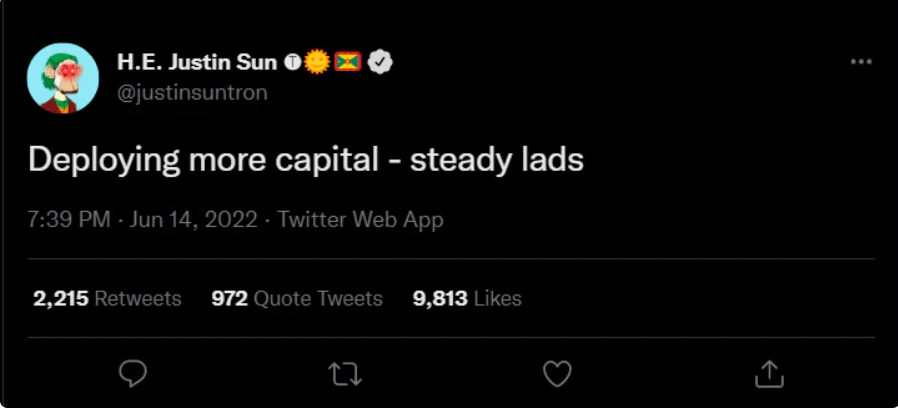Retweet the steady lads tweet
Viewport: 898px width, 409px height.
point(343,373)
